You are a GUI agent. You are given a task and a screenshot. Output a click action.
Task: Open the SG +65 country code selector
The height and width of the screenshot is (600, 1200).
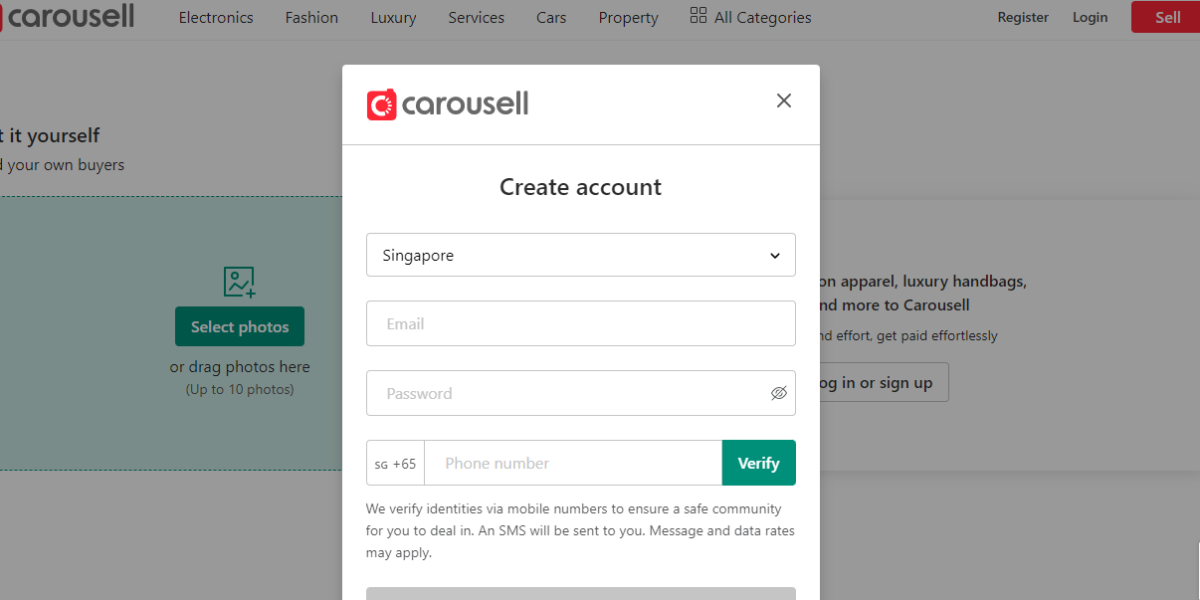[x=395, y=463]
